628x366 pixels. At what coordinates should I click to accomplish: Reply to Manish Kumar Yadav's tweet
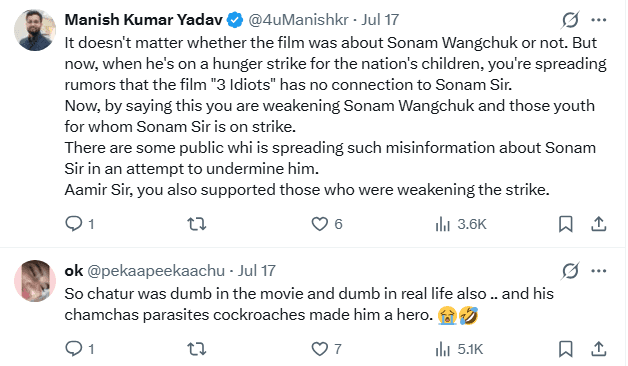tap(80, 224)
